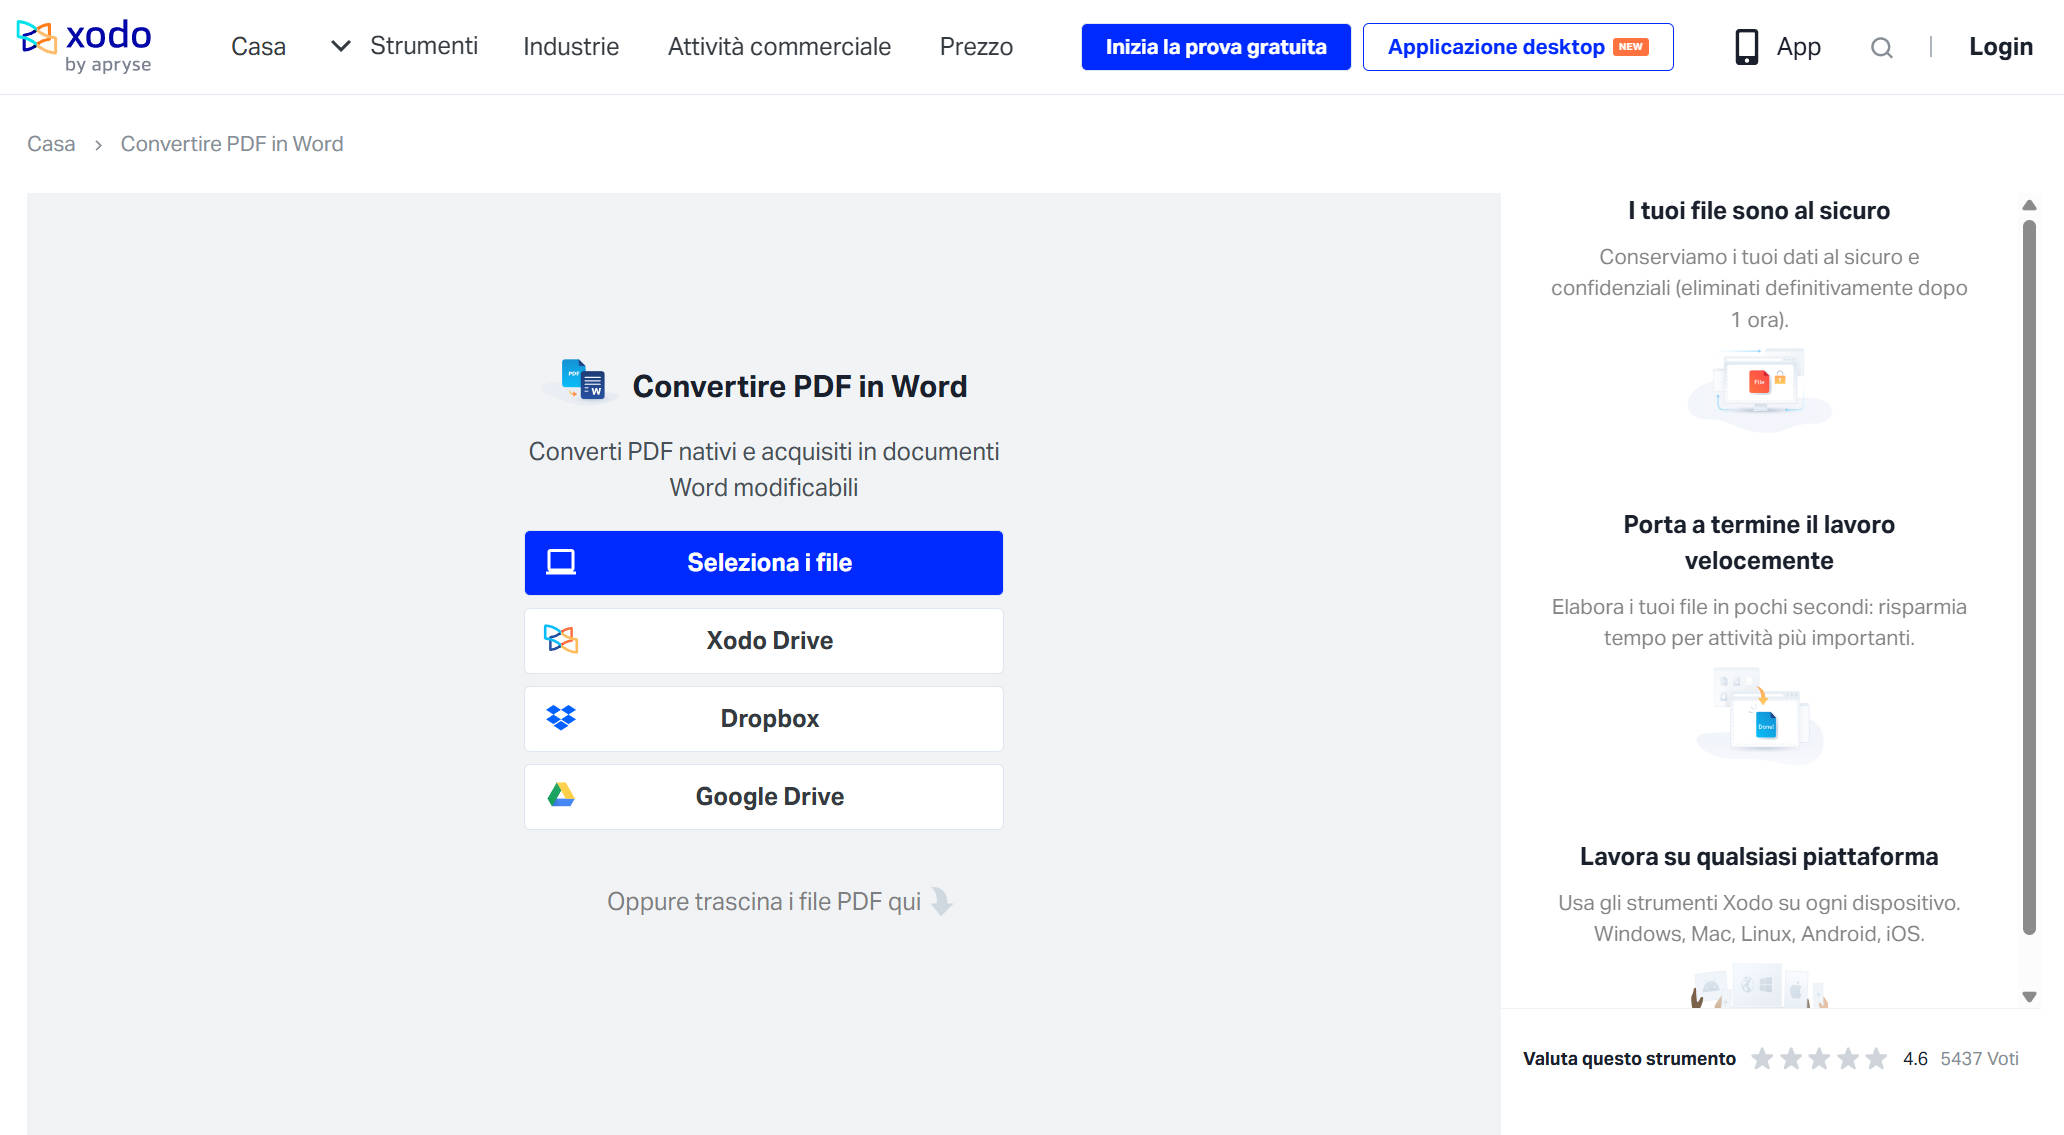Start the free trial with Inizia la prova gratuita
The image size is (2064, 1135).
pyautogui.click(x=1216, y=47)
